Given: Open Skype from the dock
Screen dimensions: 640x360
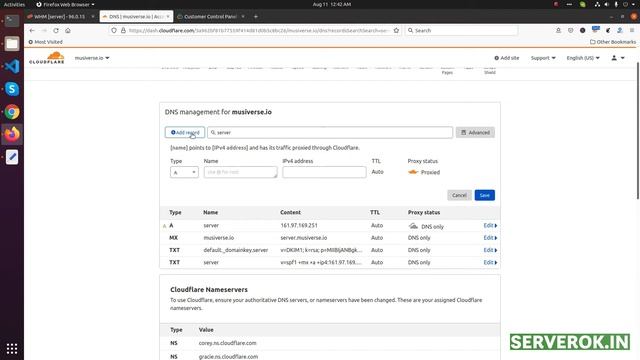Looking at the screenshot, I should pyautogui.click(x=12, y=89).
